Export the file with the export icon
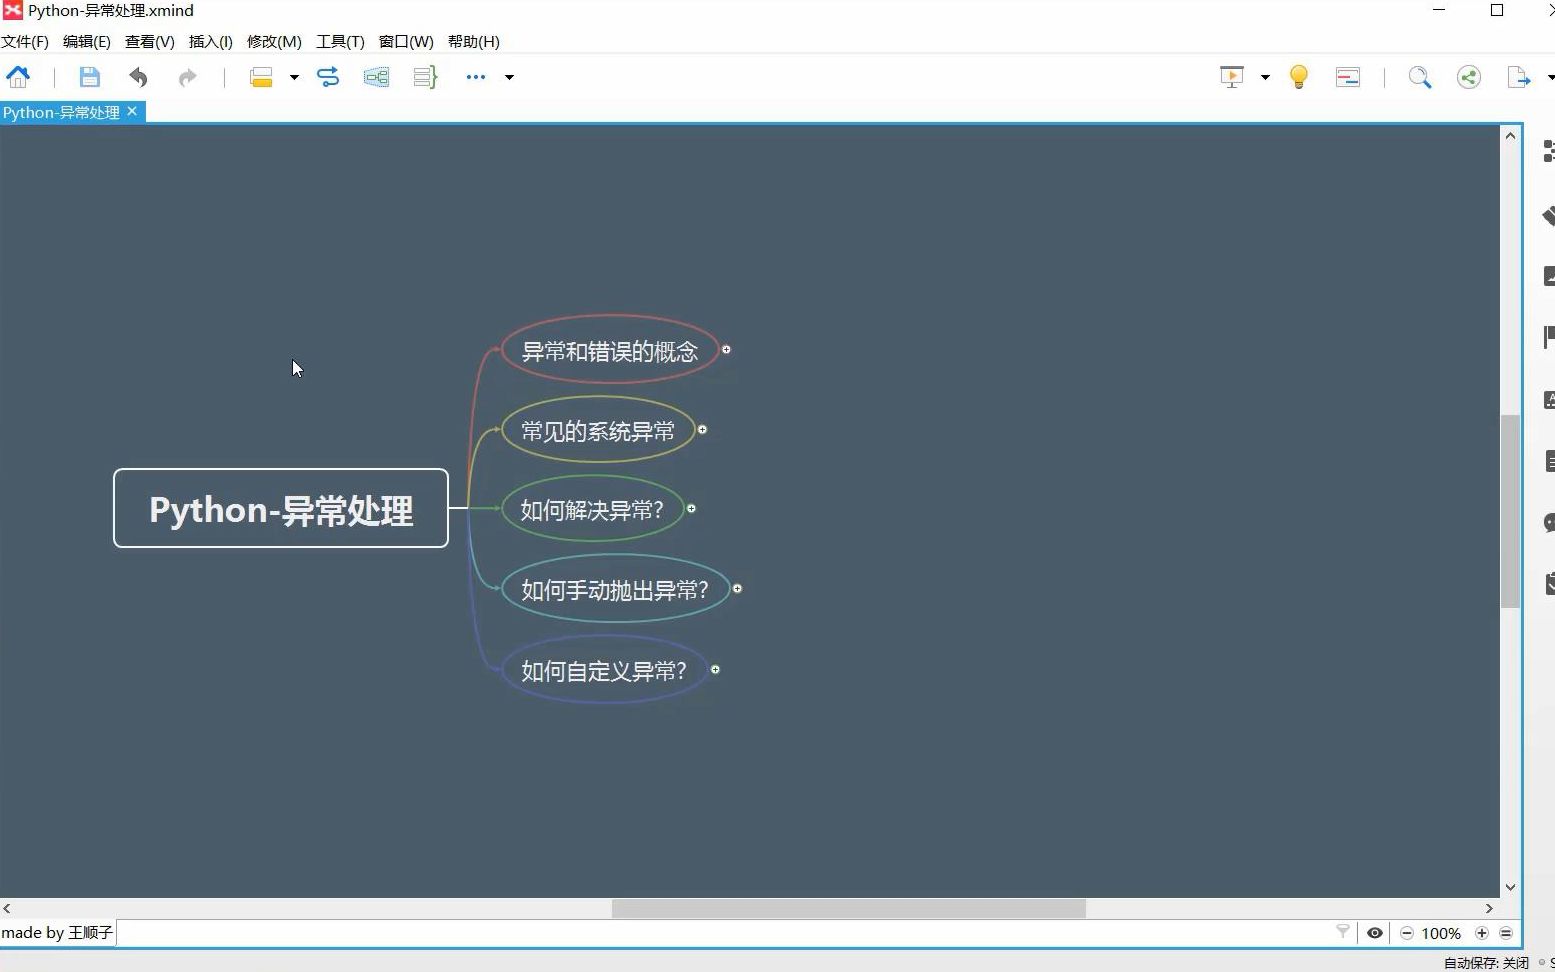Screen dimensions: 1555x972 (x=1519, y=77)
